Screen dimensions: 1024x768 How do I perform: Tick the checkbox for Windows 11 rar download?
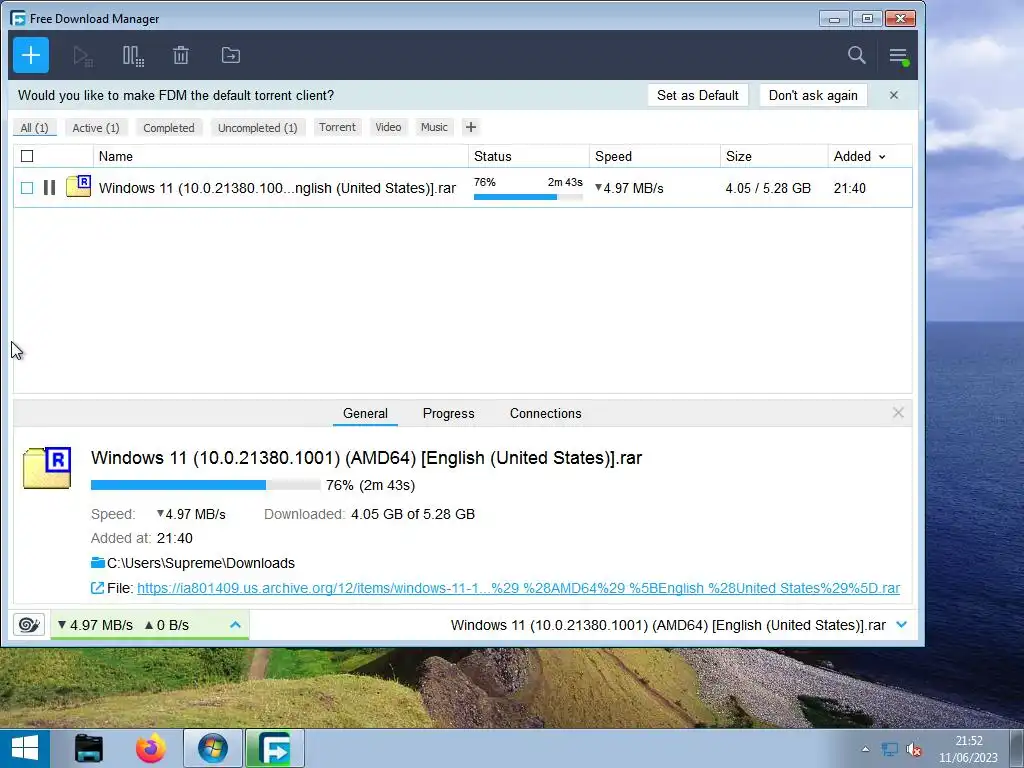tap(27, 188)
